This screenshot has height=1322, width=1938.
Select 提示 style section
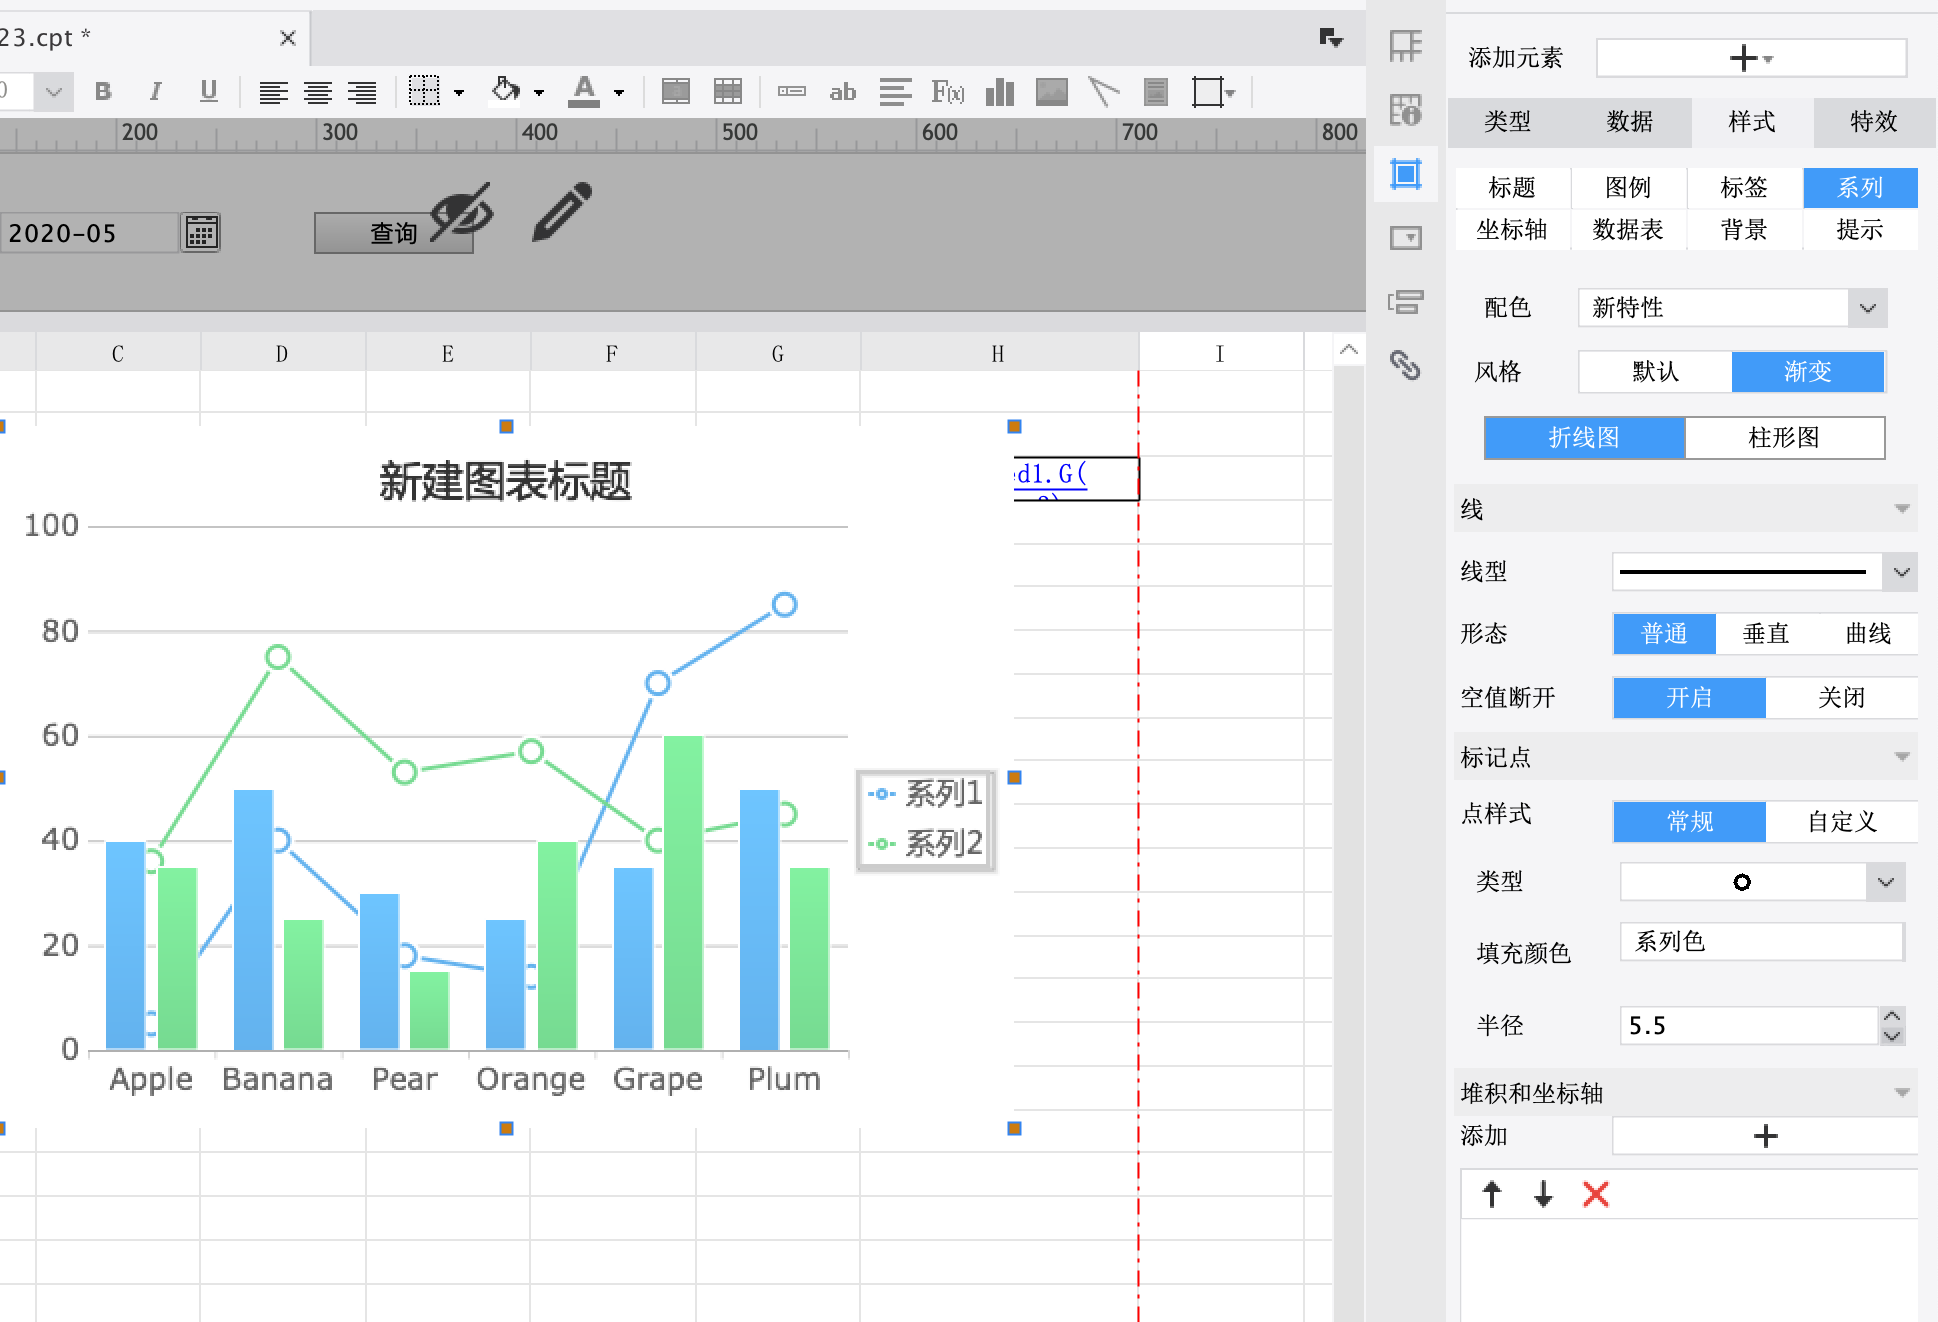(1860, 230)
